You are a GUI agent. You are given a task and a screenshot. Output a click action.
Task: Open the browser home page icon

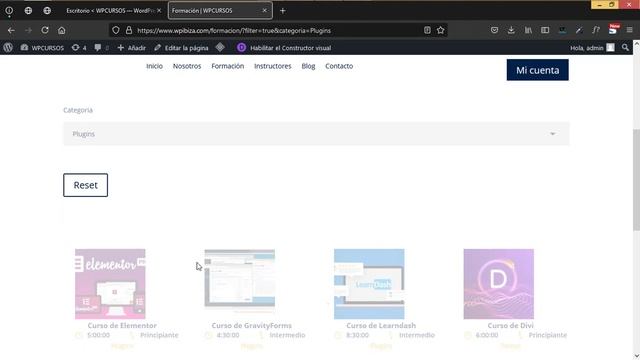[x=62, y=30]
